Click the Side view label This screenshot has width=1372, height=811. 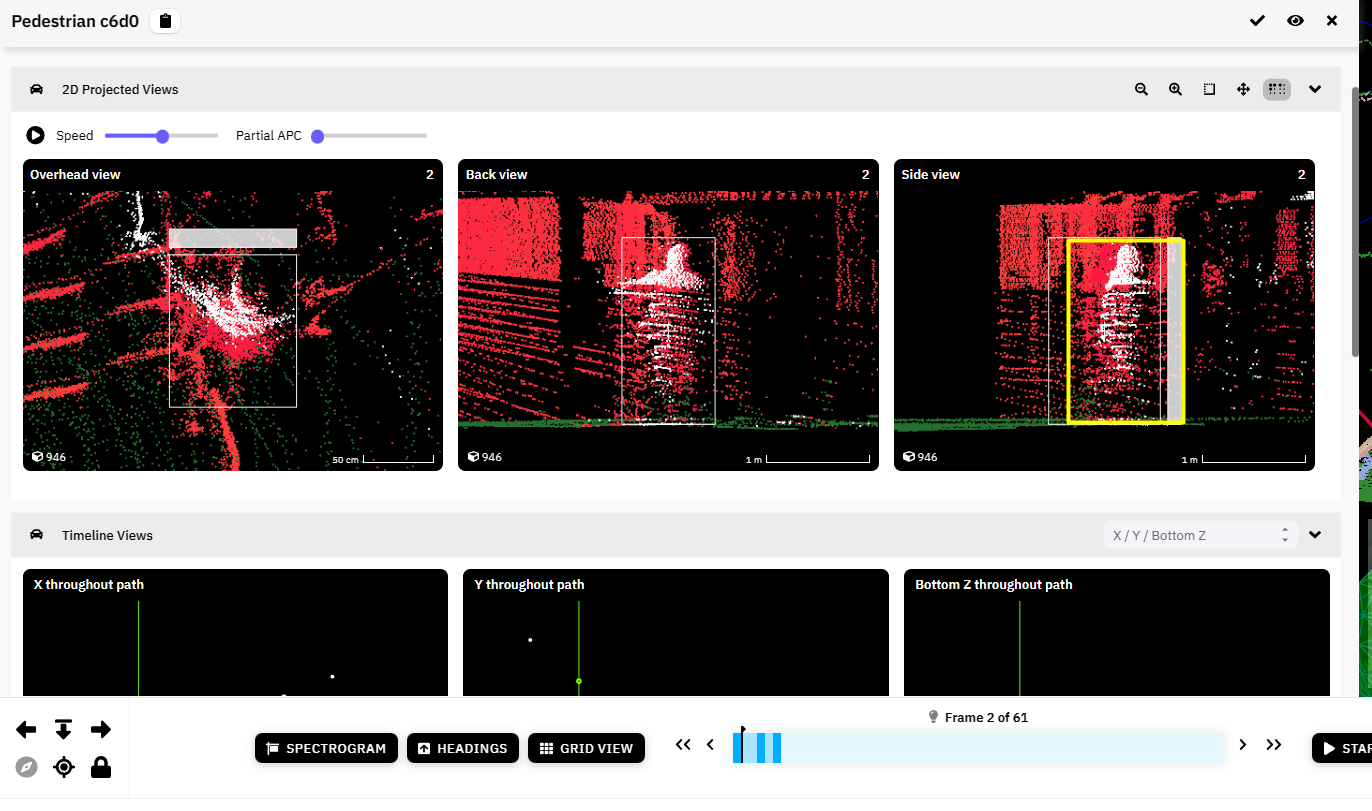click(x=931, y=174)
